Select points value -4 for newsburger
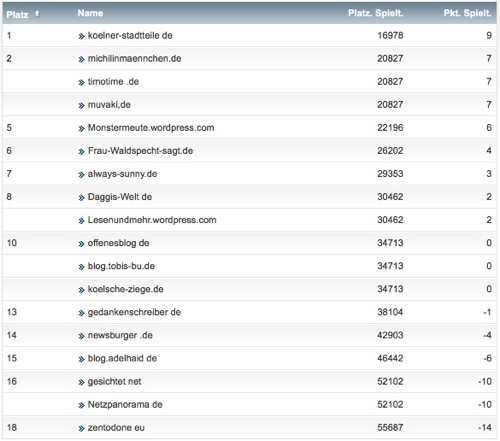 click(x=488, y=335)
